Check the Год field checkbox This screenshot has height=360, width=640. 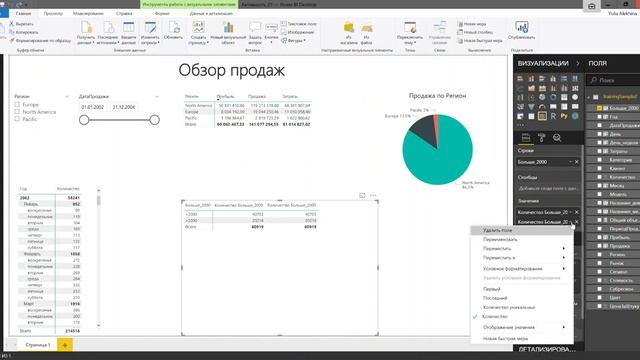point(599,117)
